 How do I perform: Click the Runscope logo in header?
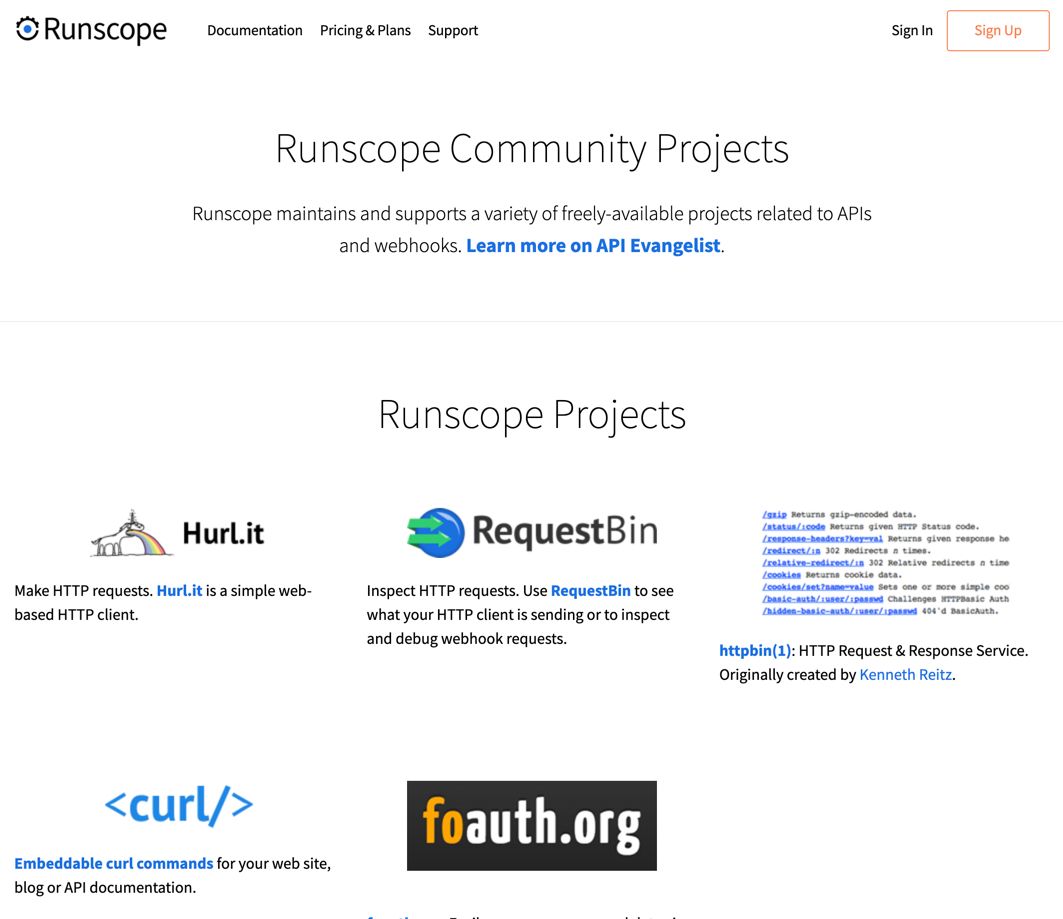point(91,30)
